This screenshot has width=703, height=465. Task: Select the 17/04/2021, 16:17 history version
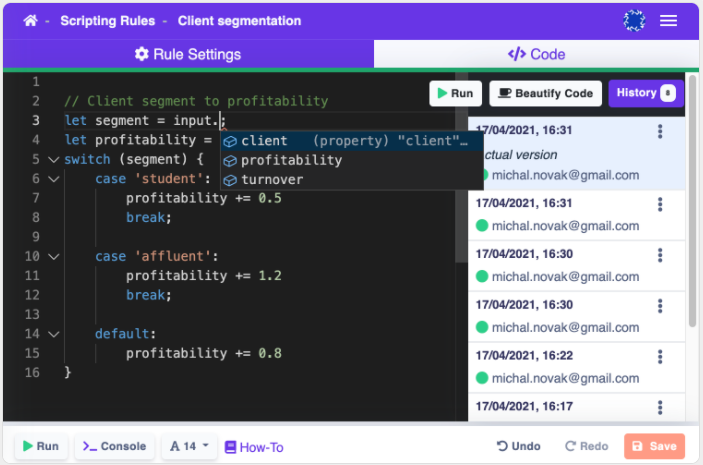[x=577, y=408]
